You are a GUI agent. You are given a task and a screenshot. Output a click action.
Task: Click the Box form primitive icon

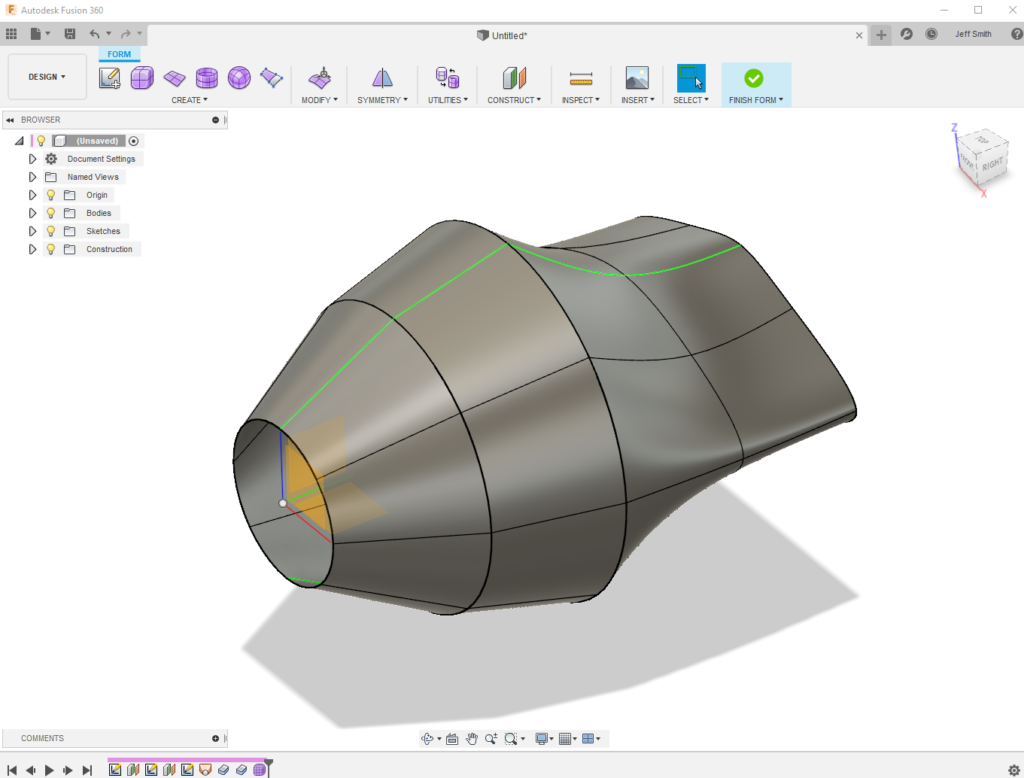point(142,78)
